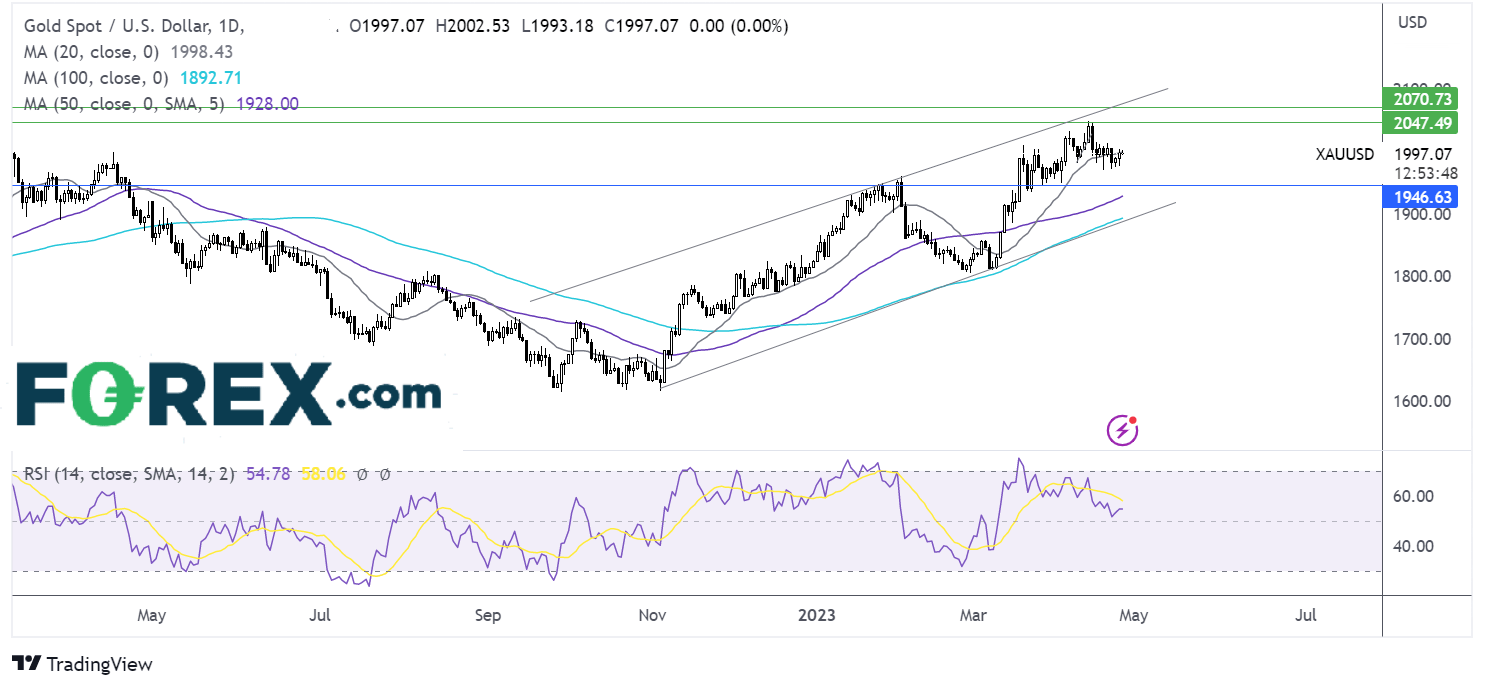The width and height of the screenshot is (1487, 690).
Task: Click the 1946.63 blue price label
Action: (1419, 197)
